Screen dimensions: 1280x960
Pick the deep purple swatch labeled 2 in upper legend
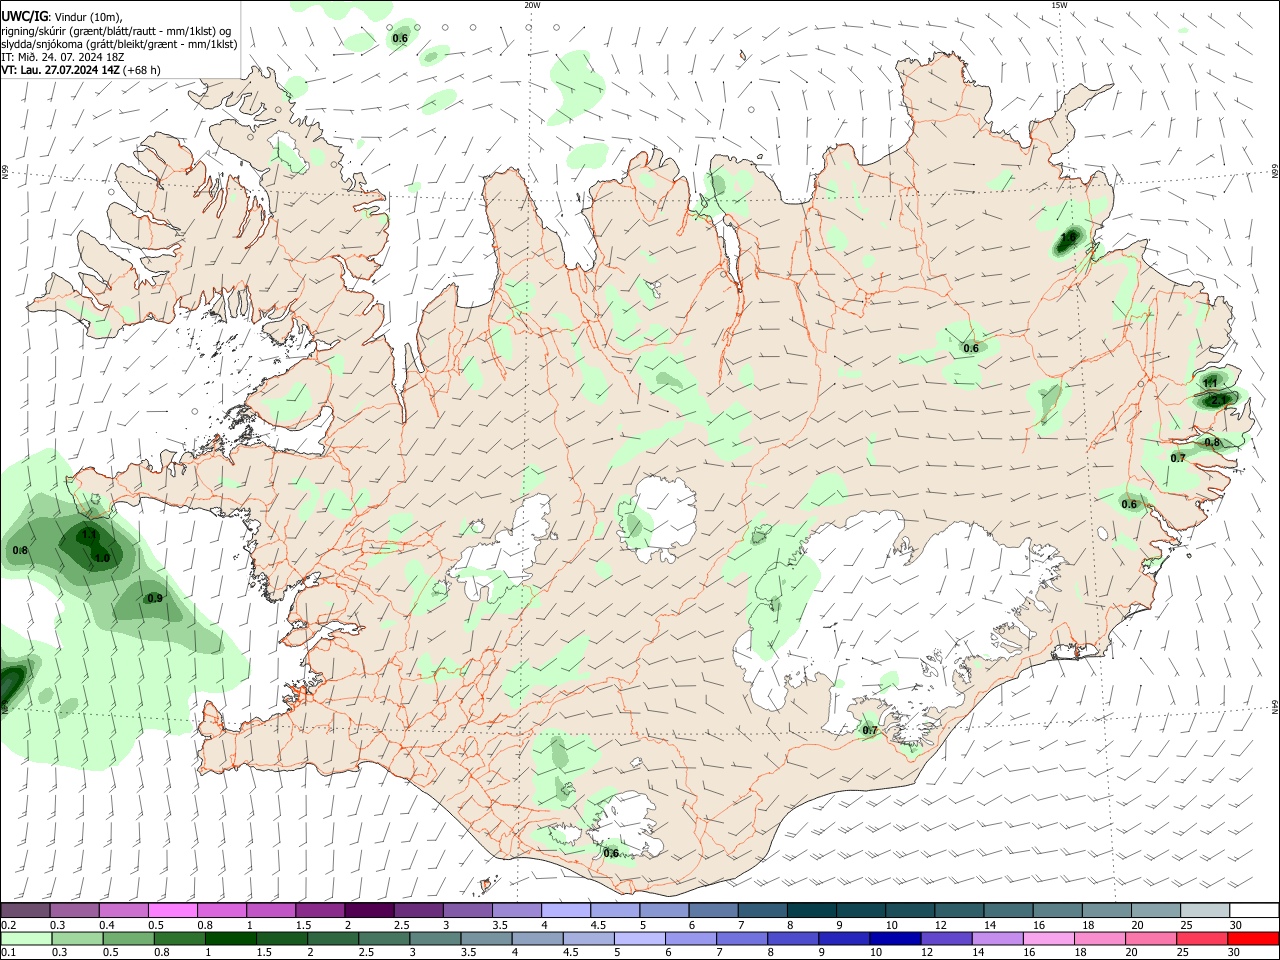click(369, 910)
